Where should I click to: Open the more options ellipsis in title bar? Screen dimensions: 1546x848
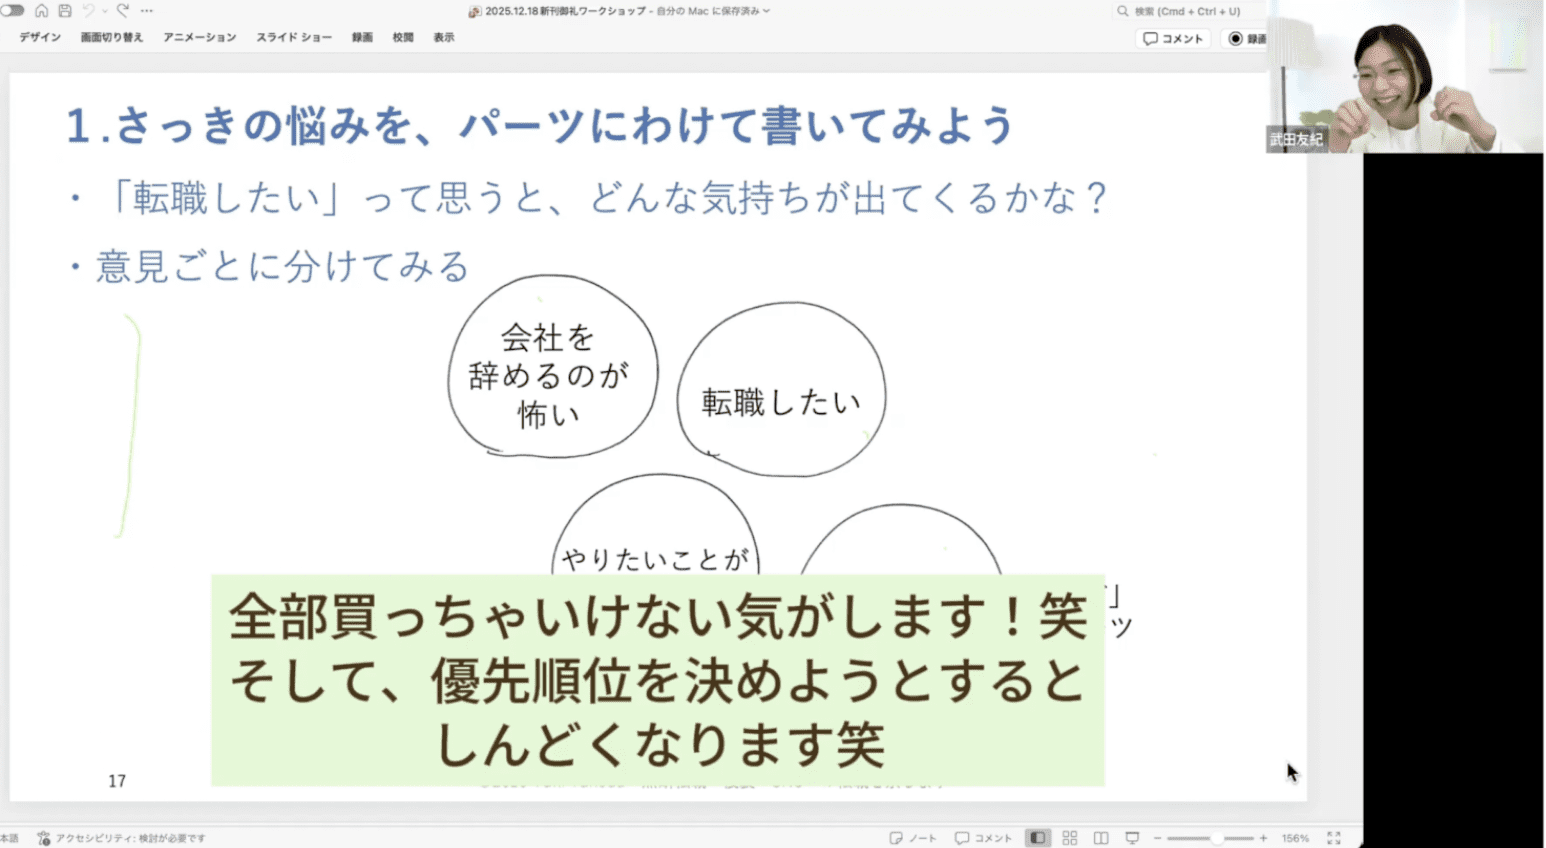(x=147, y=11)
